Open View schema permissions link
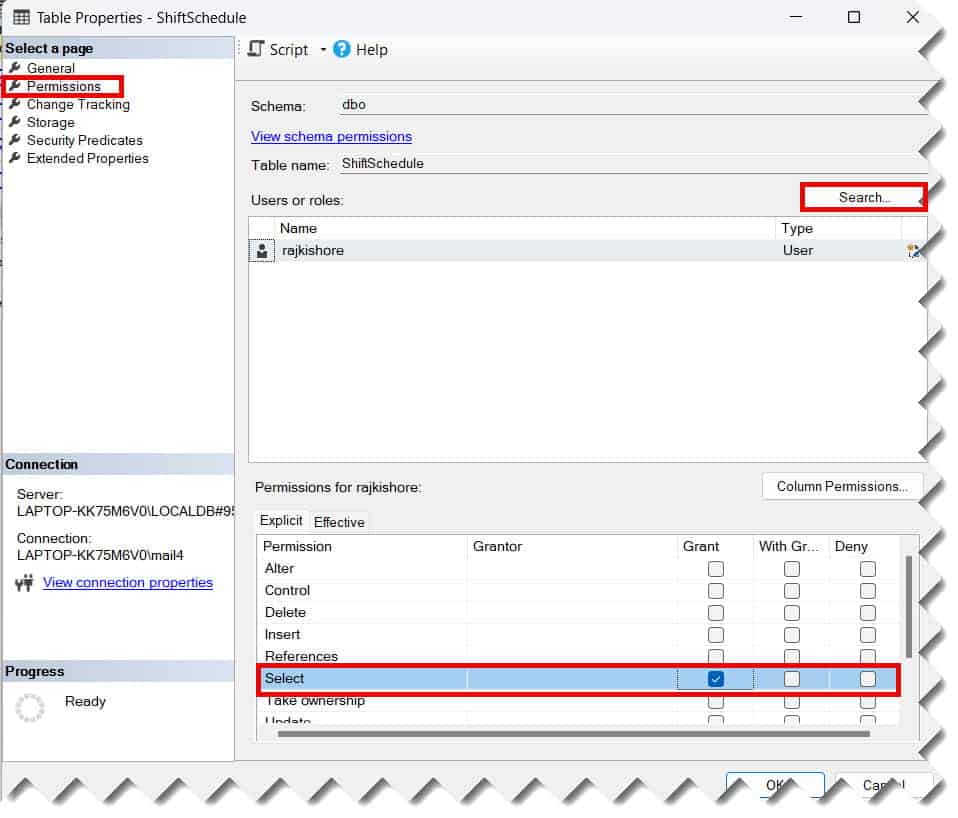Screen dimensions: 958x818 tap(331, 136)
